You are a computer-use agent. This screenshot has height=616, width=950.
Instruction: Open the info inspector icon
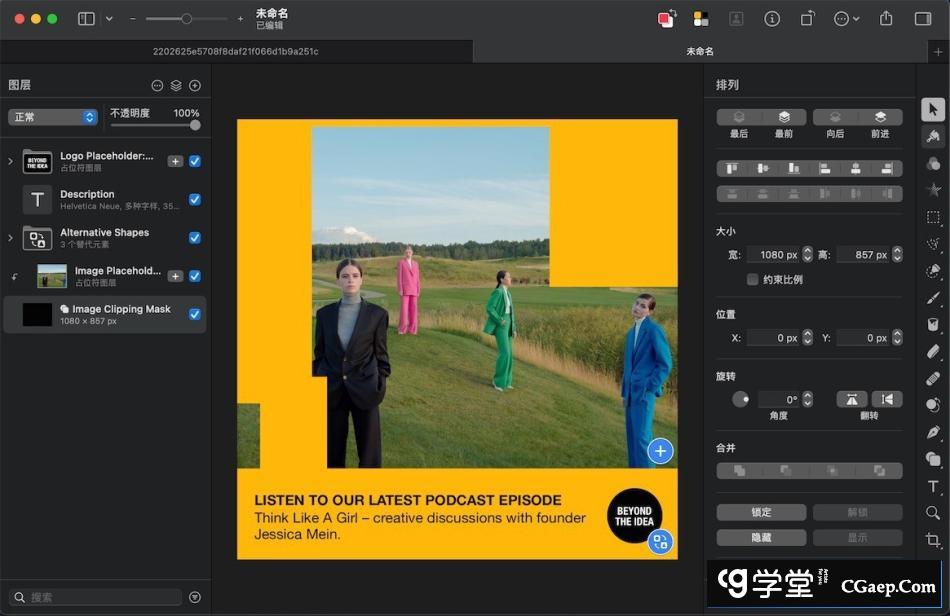771,19
